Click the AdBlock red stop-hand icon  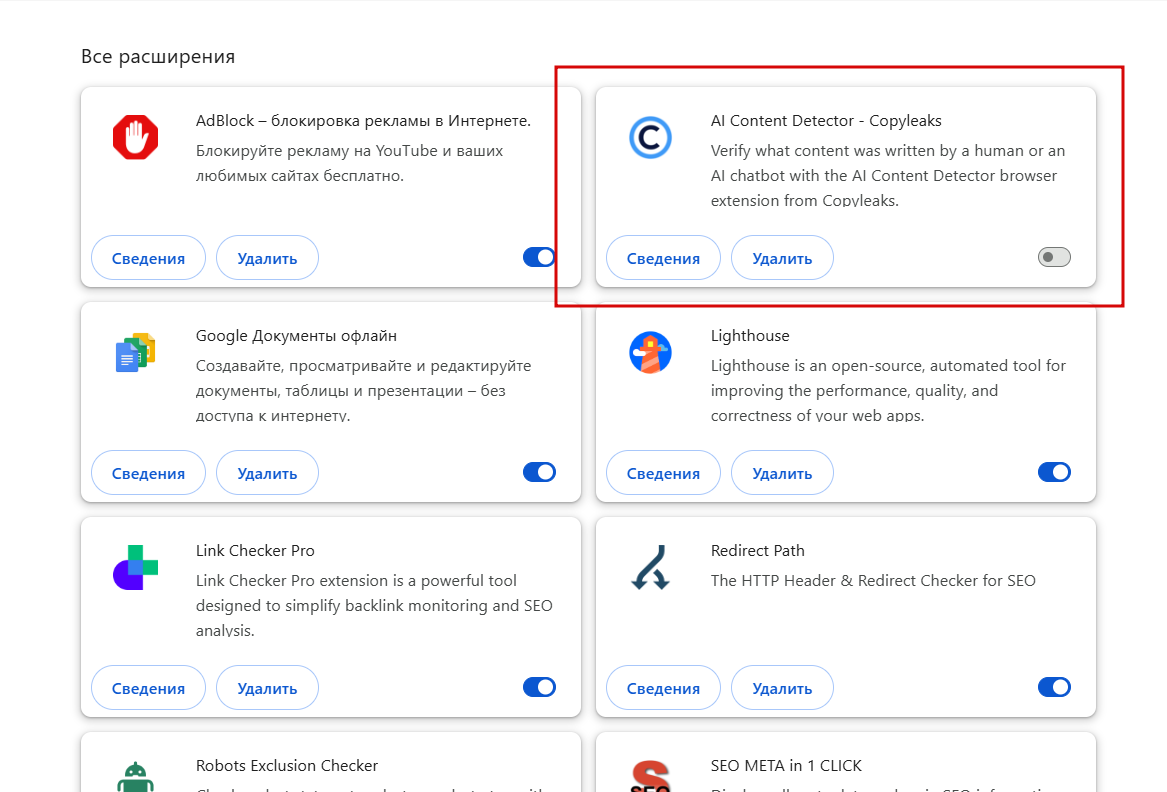tap(136, 137)
